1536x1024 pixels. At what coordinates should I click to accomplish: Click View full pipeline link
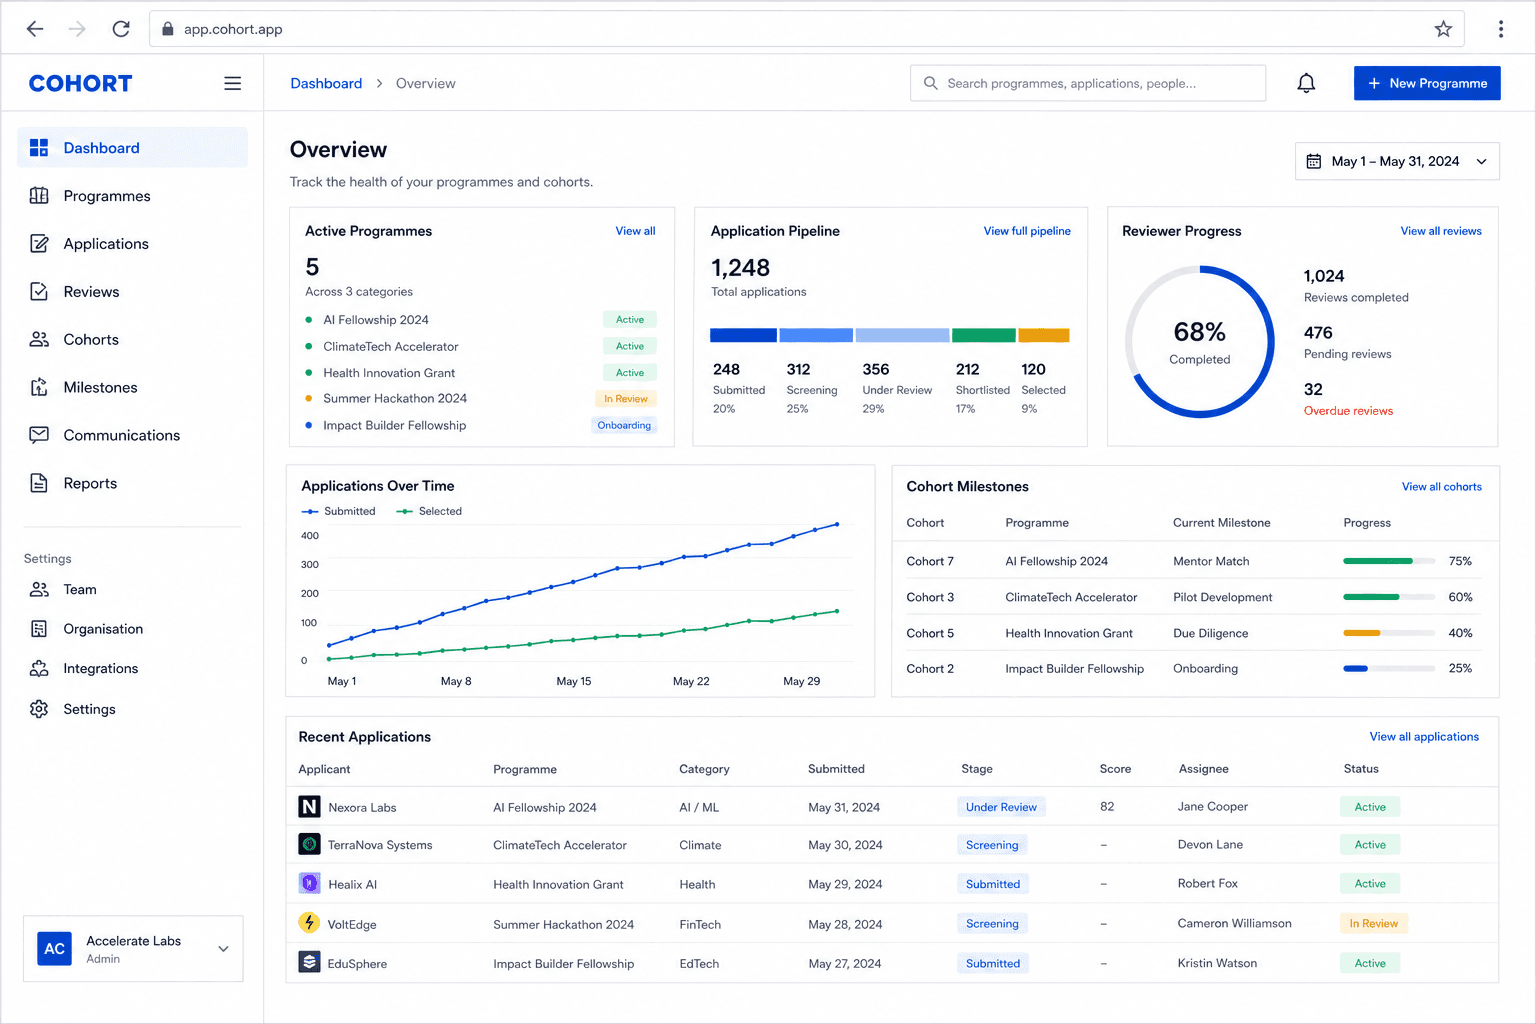tap(1027, 231)
